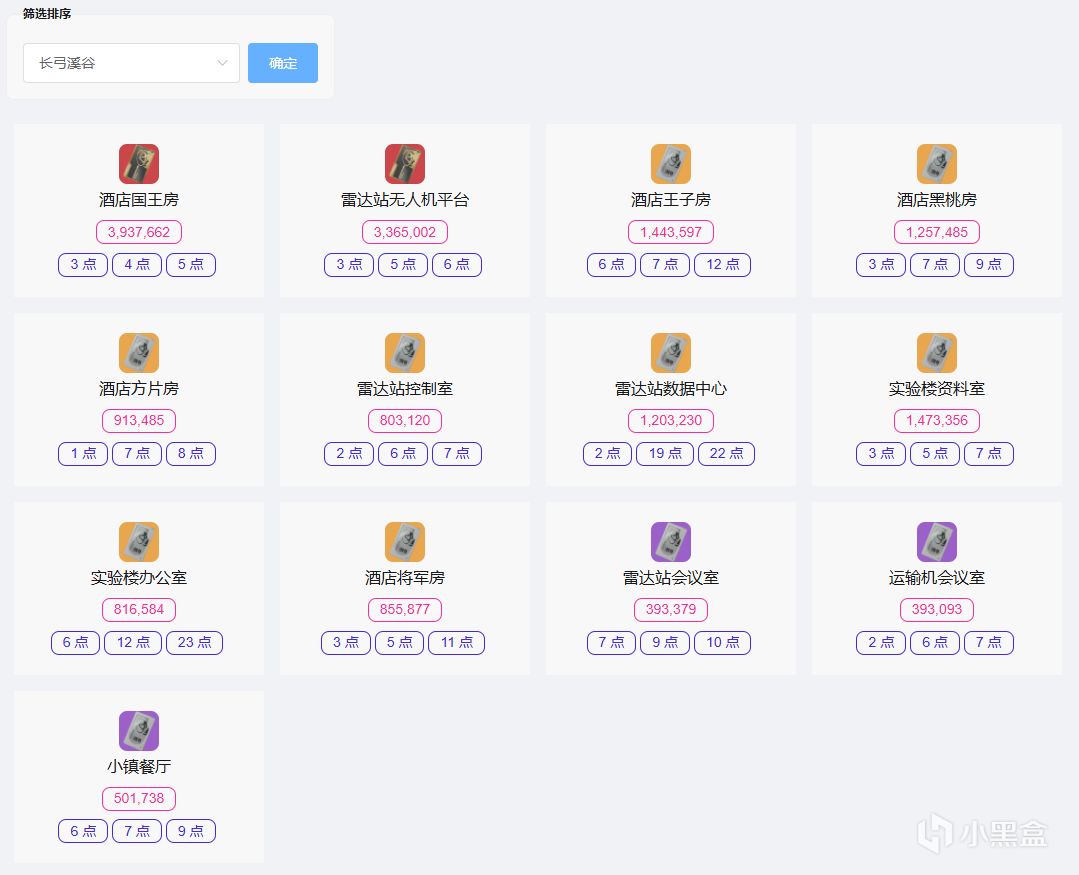The image size is (1079, 875).
Task: Click the 12 点 tag under 酒店王子房
Action: point(723,265)
